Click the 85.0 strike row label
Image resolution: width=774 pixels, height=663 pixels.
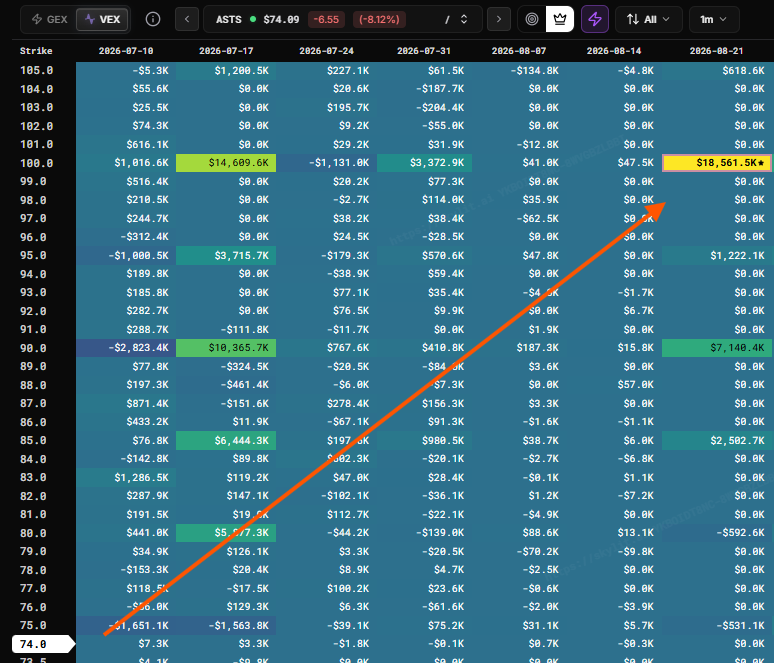click(33, 440)
